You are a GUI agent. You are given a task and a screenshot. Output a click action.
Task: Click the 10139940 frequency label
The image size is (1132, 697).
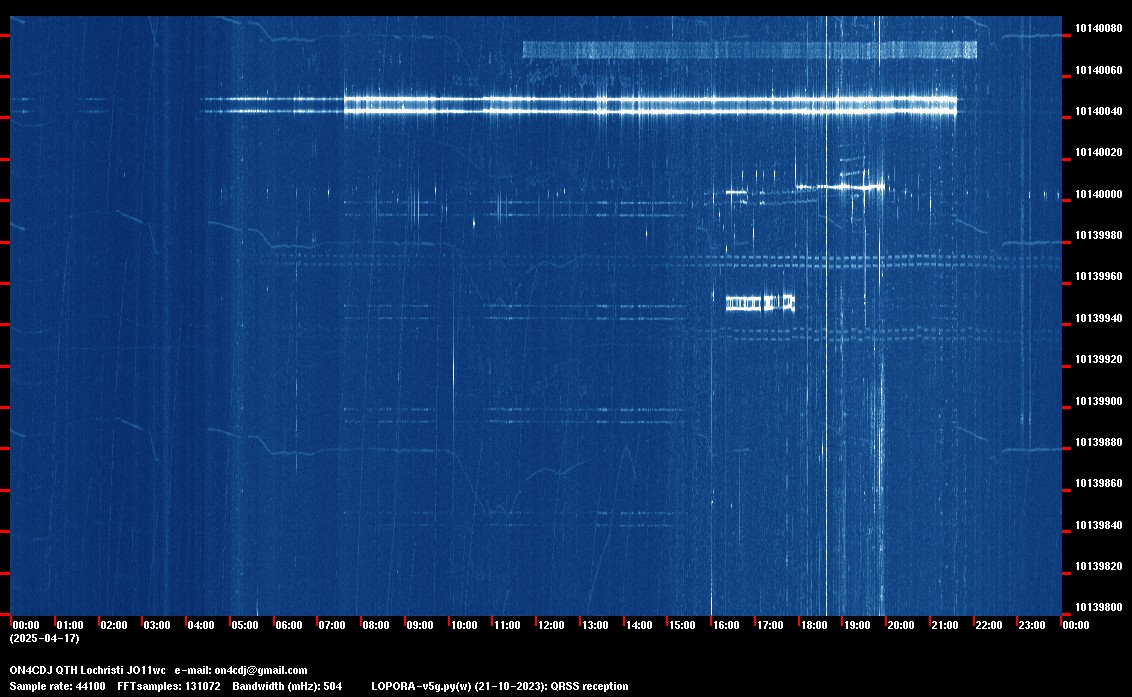(1099, 319)
